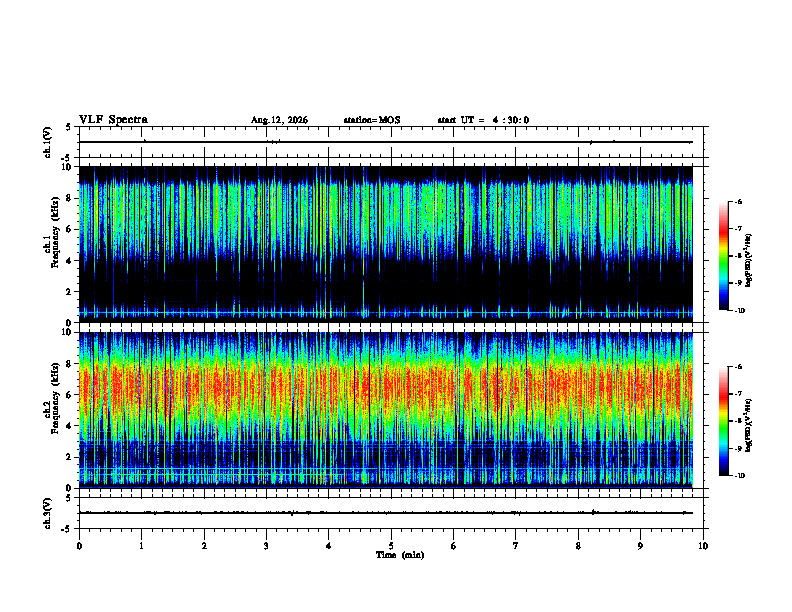Click the "station=MOS" header label
Viewport: 792px width, 612px height.
(x=372, y=120)
